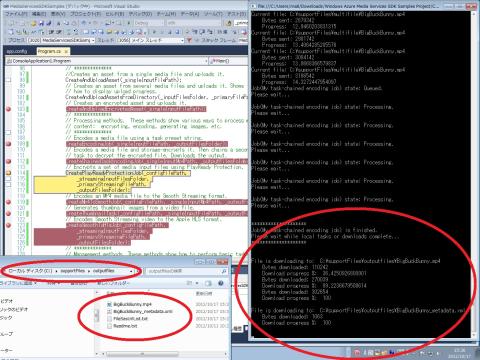Click the Cut scissors icon in toolbar
This screenshot has width=480, height=360.
(x=59, y=23)
